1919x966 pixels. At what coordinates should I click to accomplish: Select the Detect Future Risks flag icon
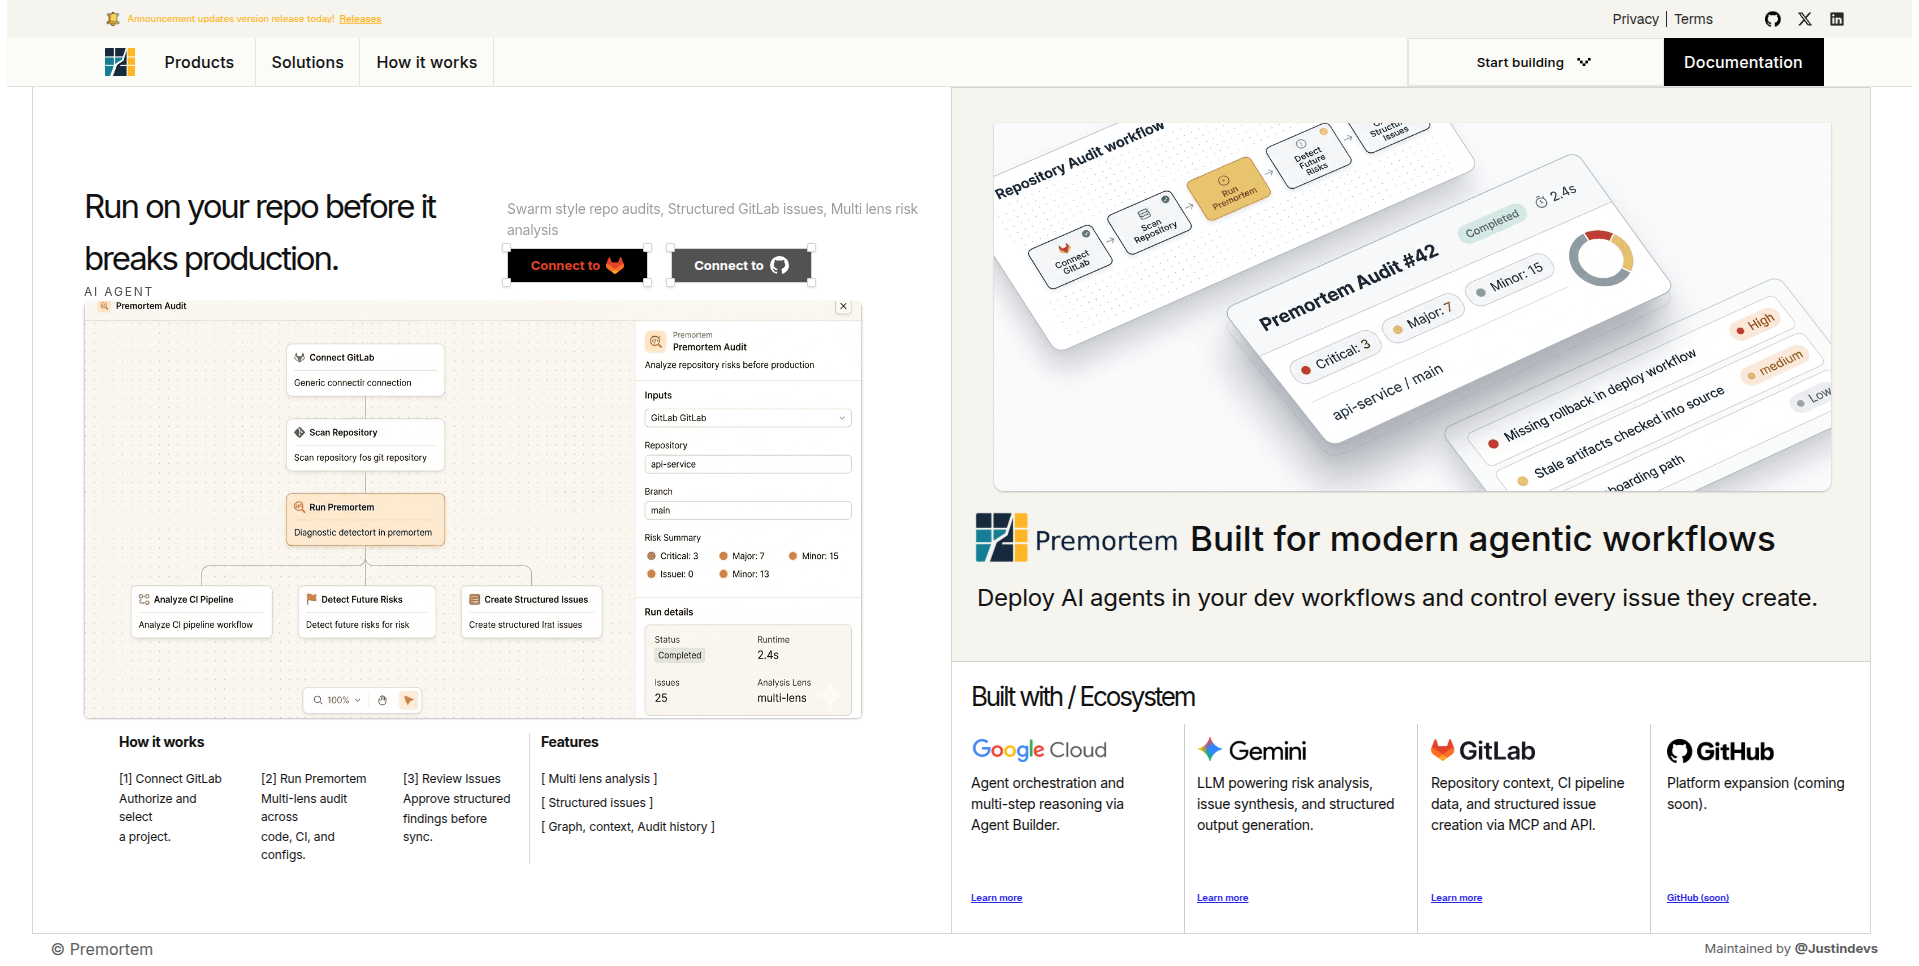pyautogui.click(x=311, y=599)
